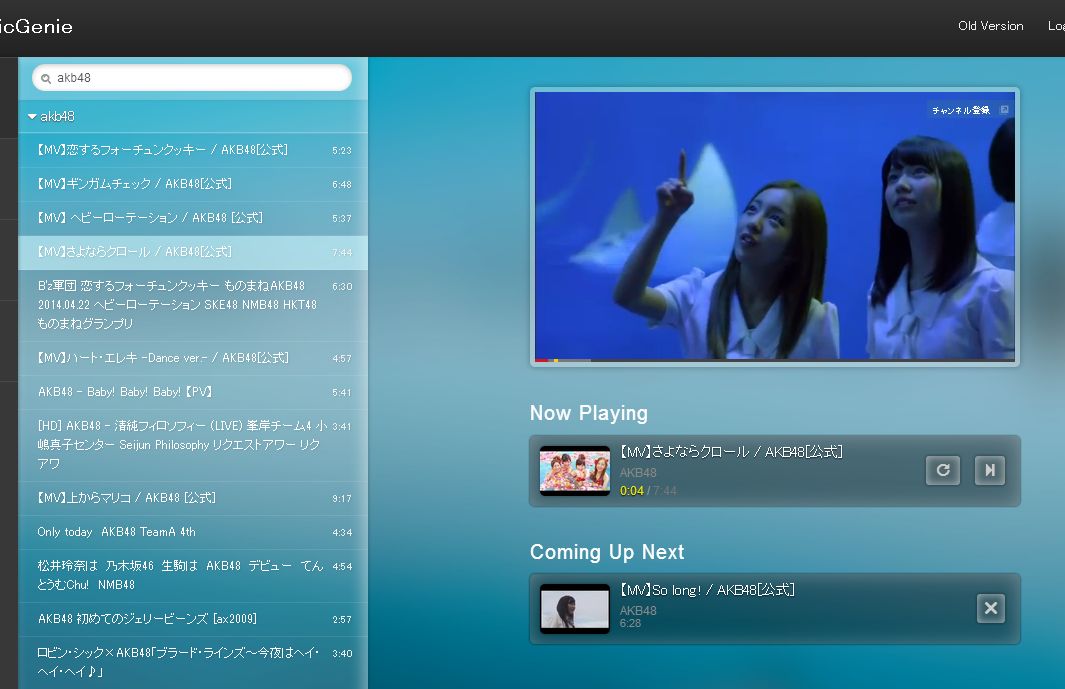Open the Old Version link
The image size is (1065, 689).
[x=990, y=26]
